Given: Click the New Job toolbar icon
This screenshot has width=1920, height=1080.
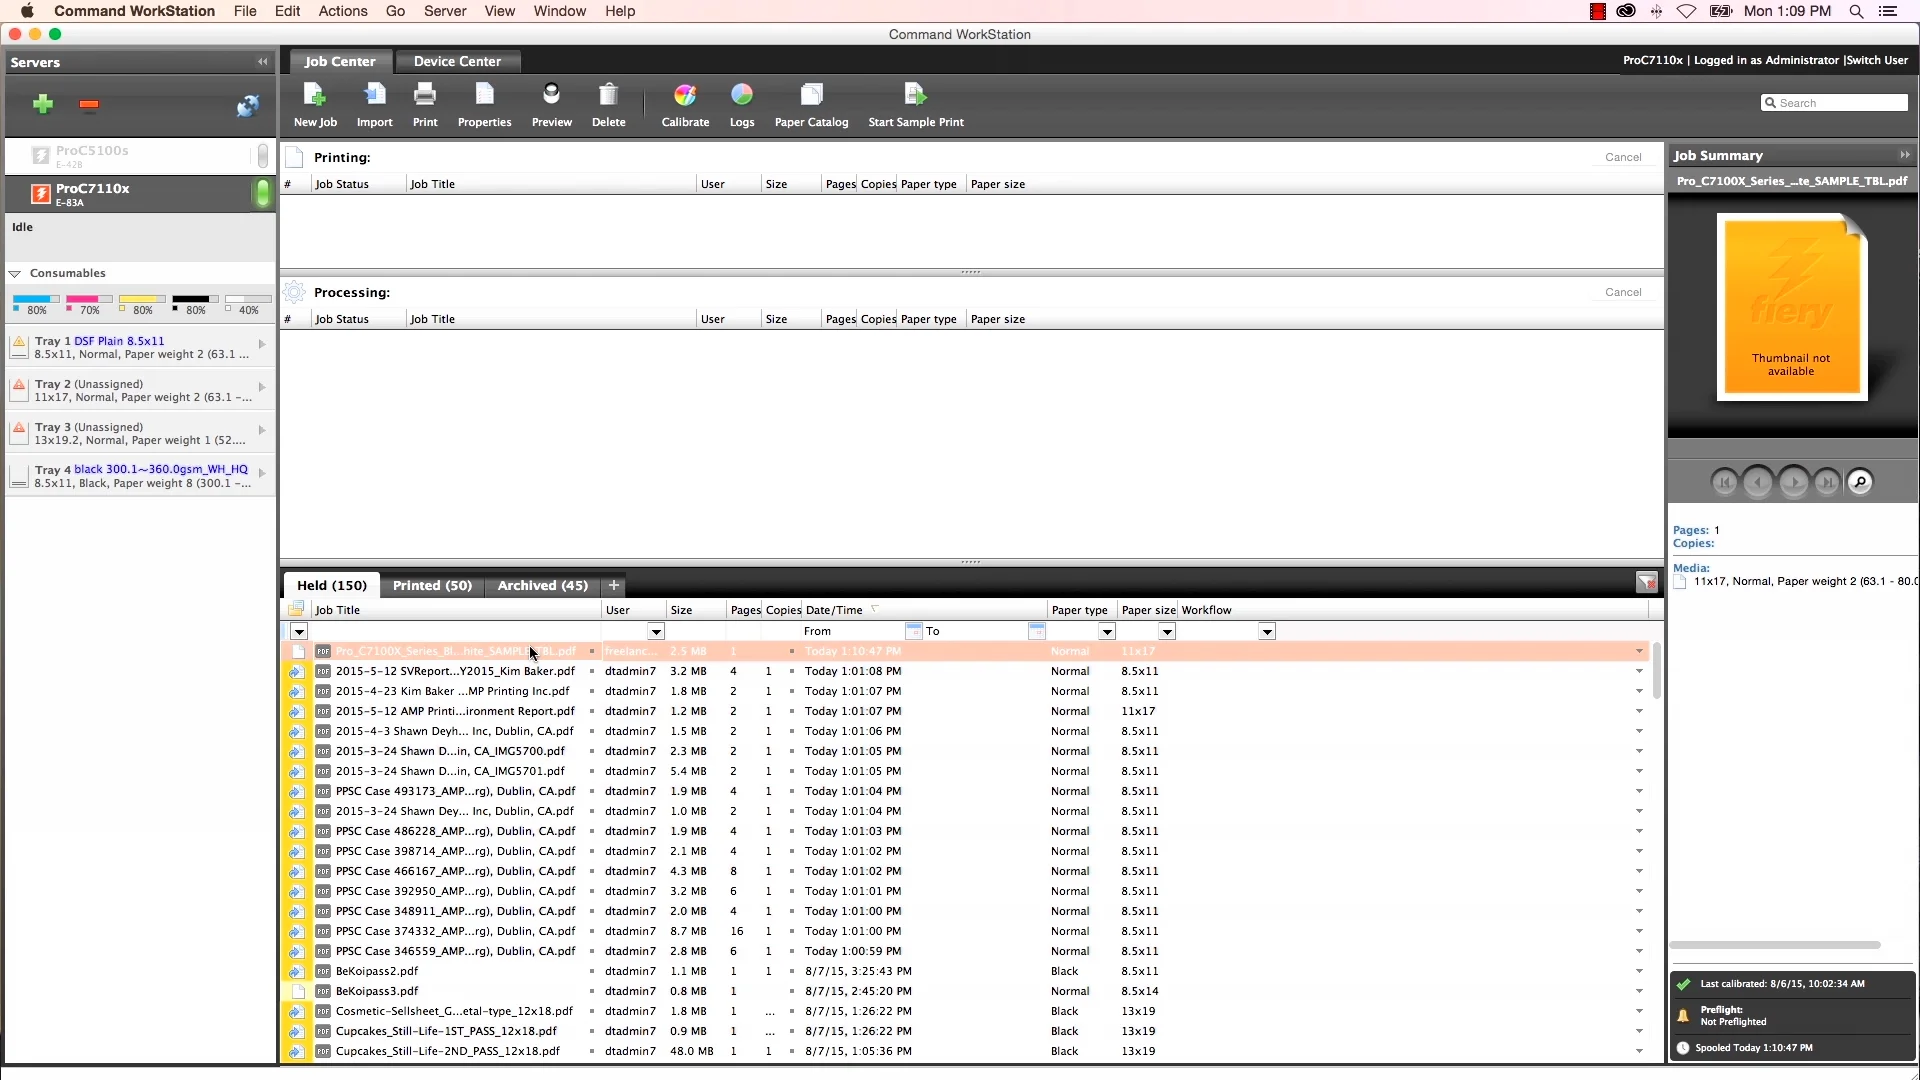Looking at the screenshot, I should (x=315, y=96).
